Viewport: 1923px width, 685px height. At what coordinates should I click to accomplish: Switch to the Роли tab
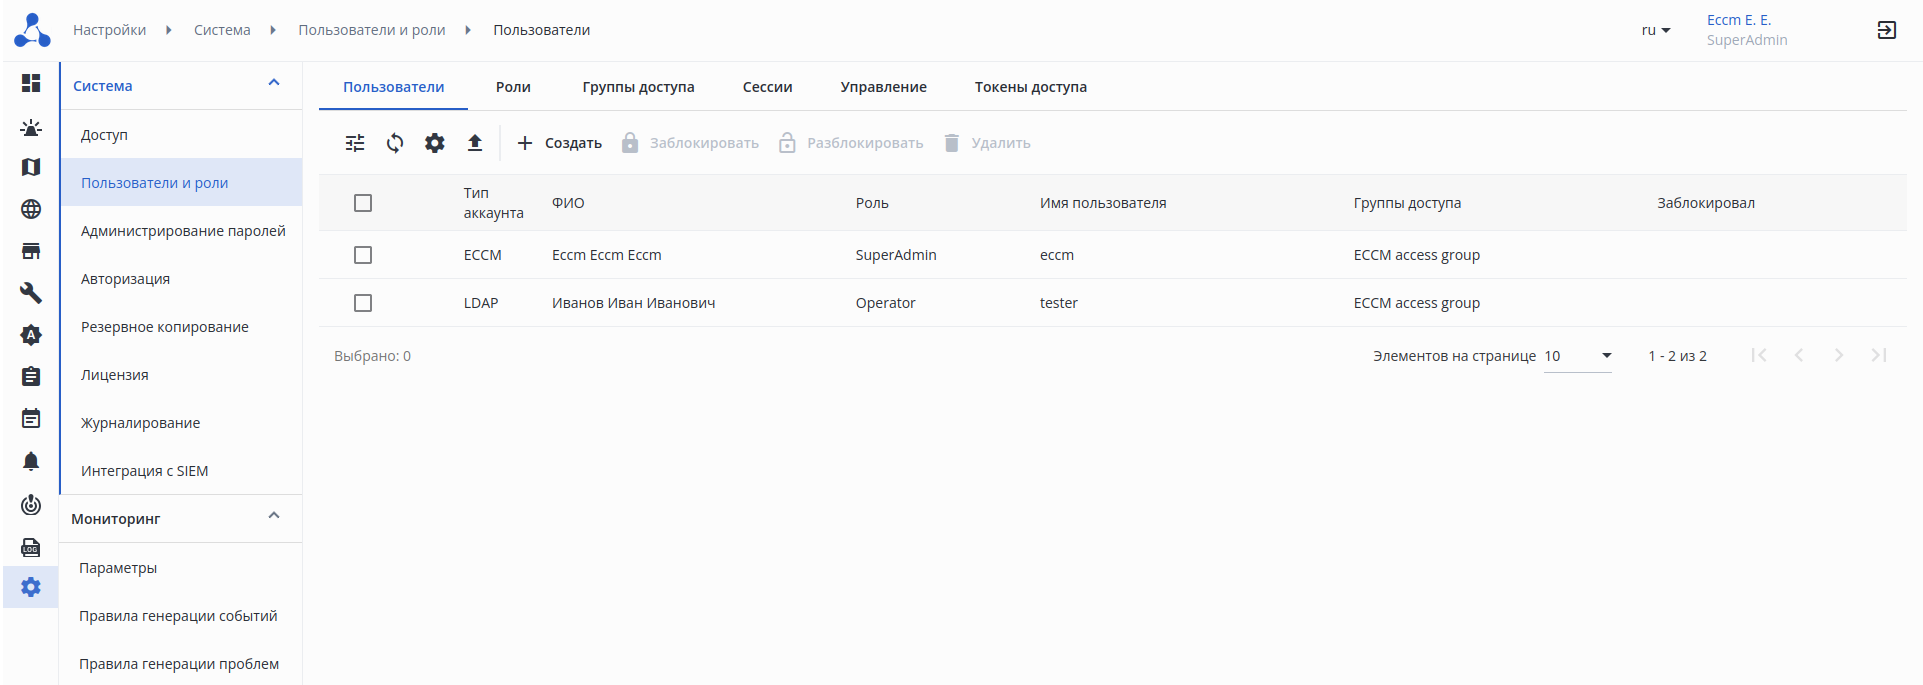(x=513, y=87)
